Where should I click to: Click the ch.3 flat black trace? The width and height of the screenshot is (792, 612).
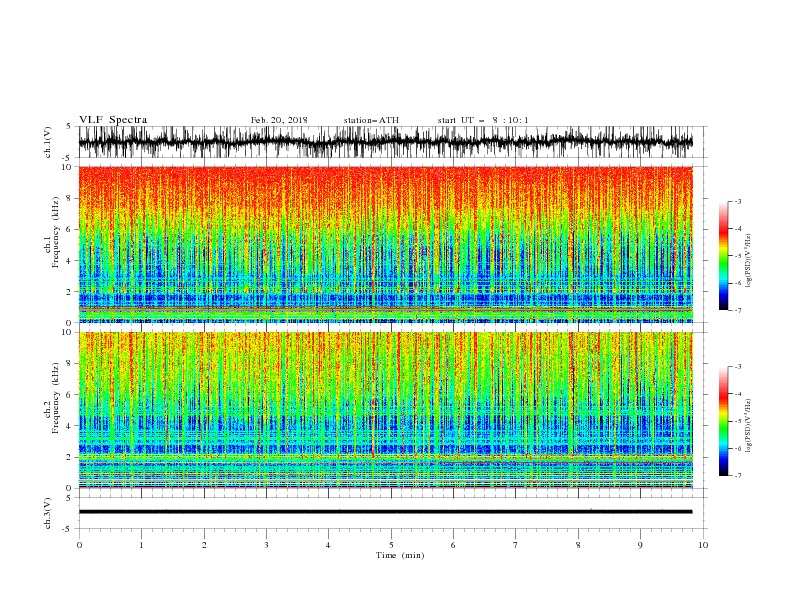(x=385, y=512)
